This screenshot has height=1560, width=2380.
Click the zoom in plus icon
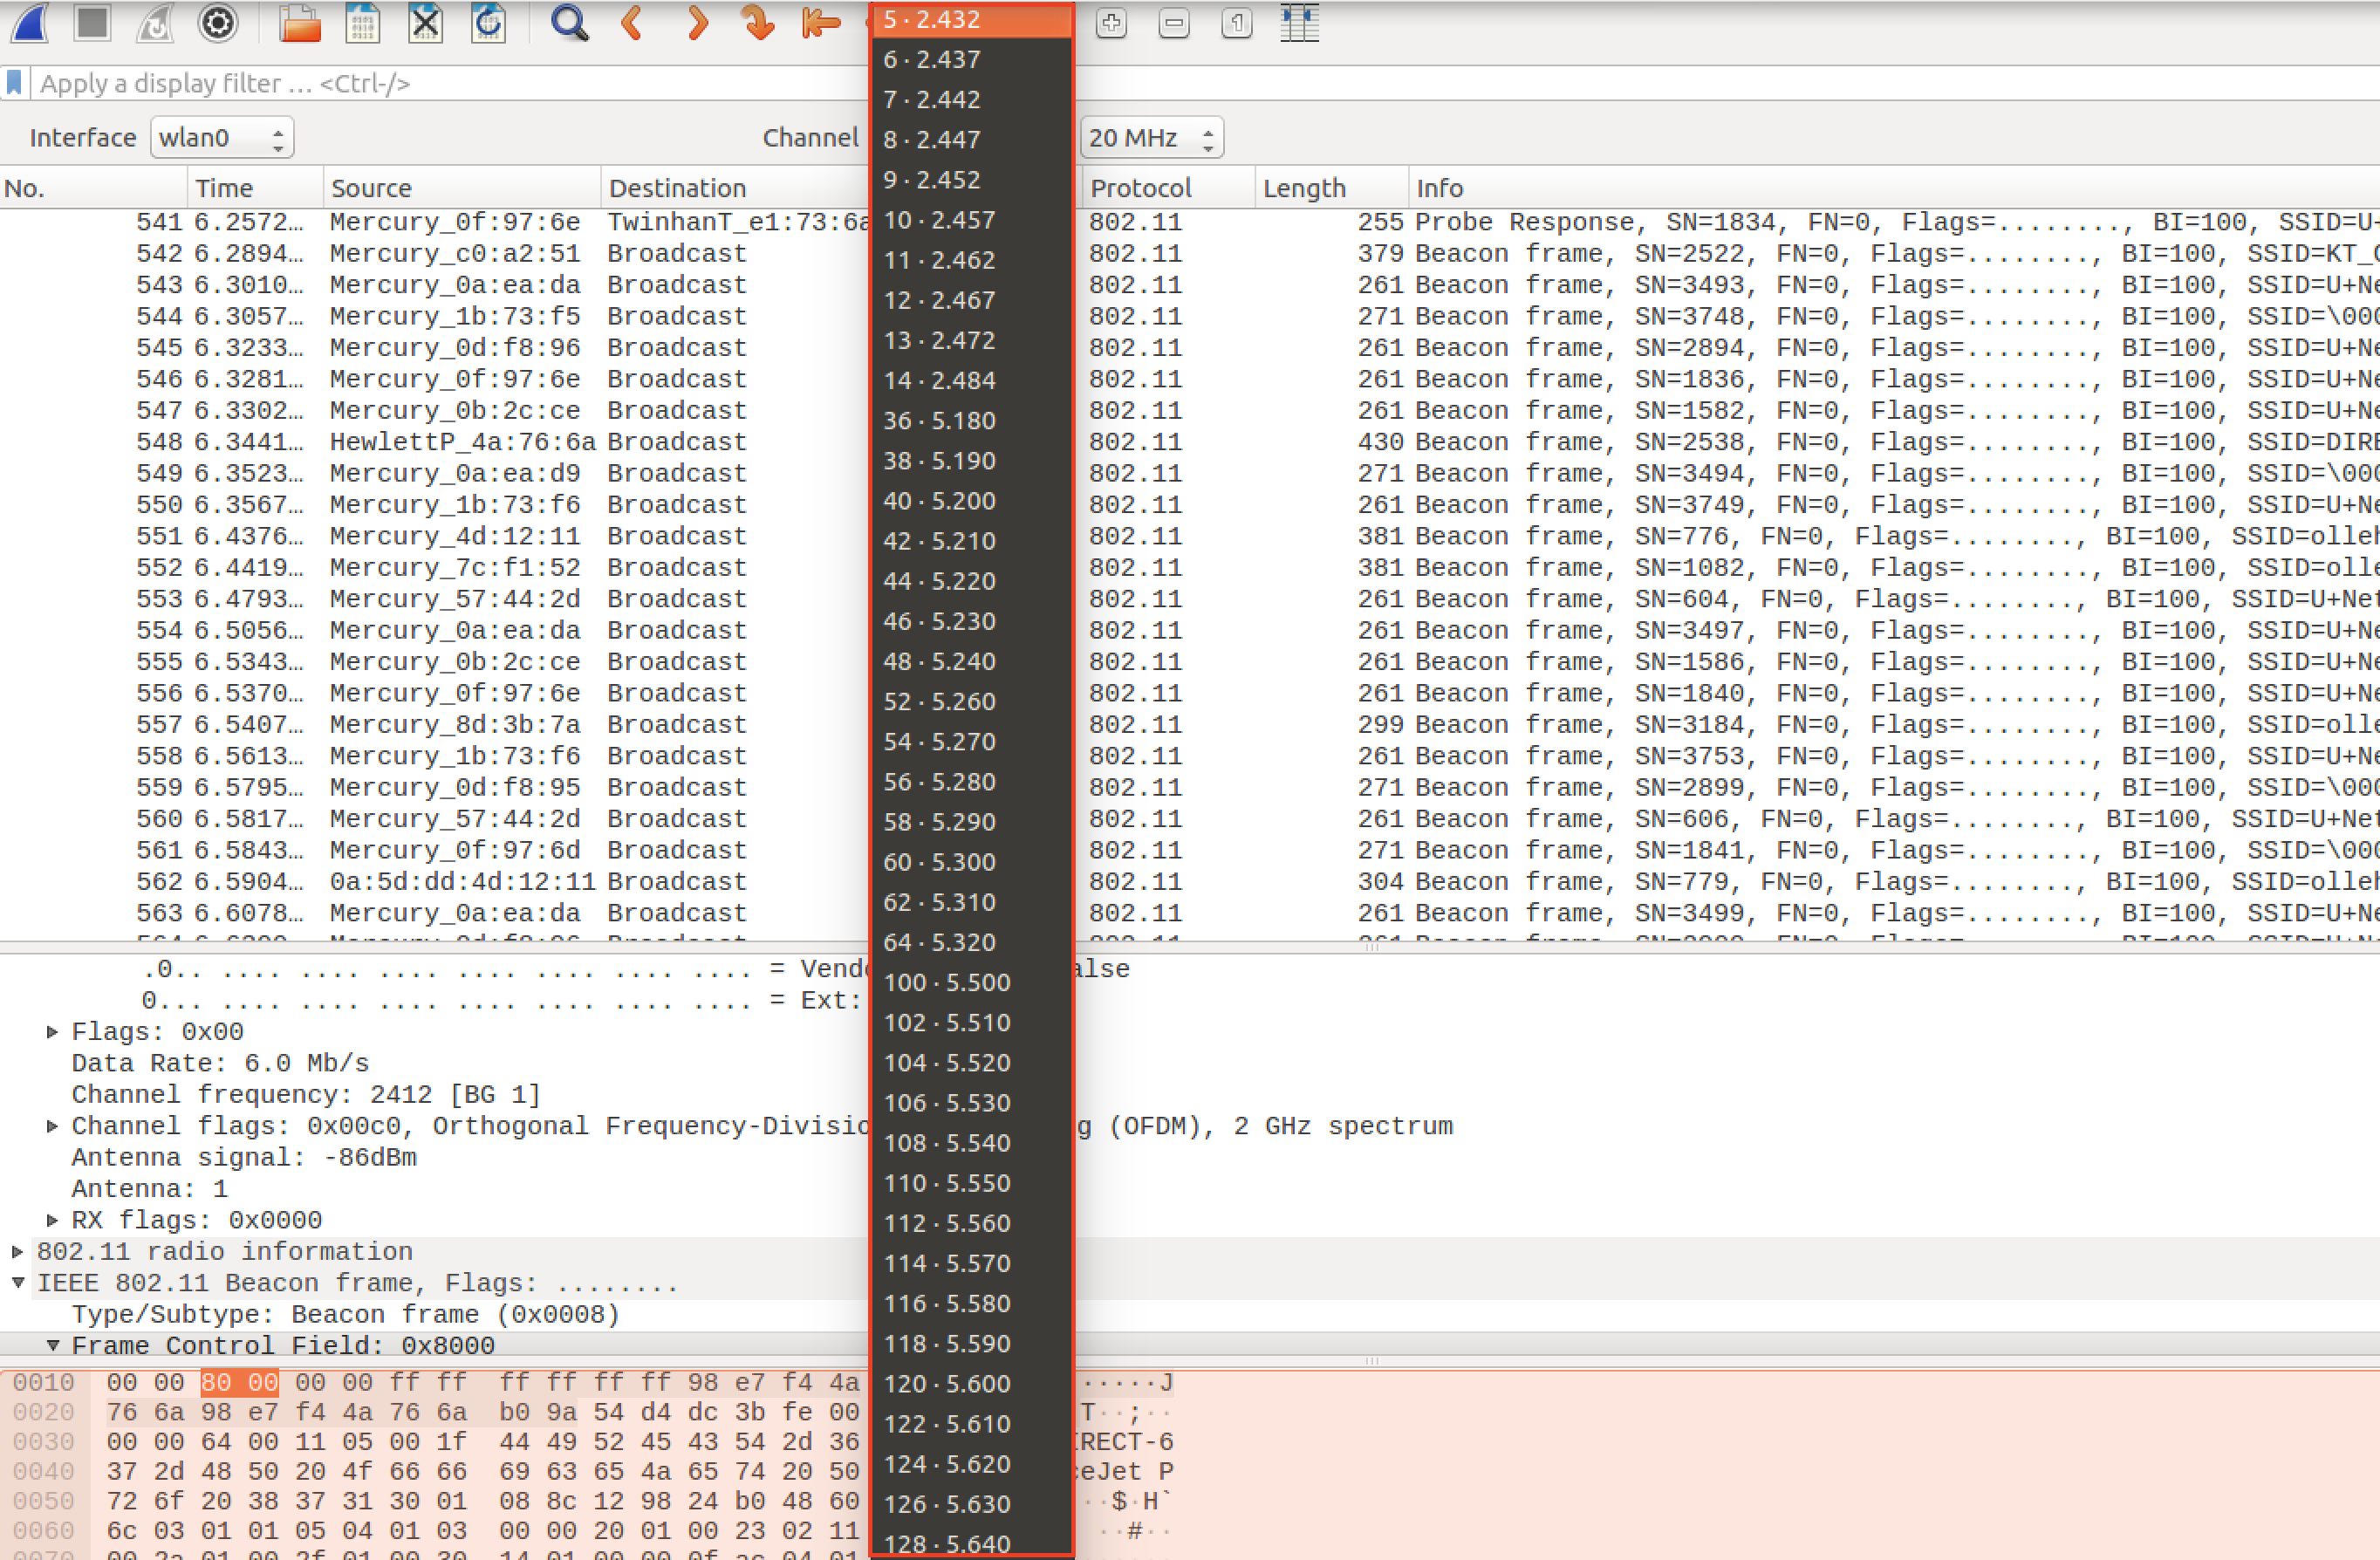coord(1111,22)
